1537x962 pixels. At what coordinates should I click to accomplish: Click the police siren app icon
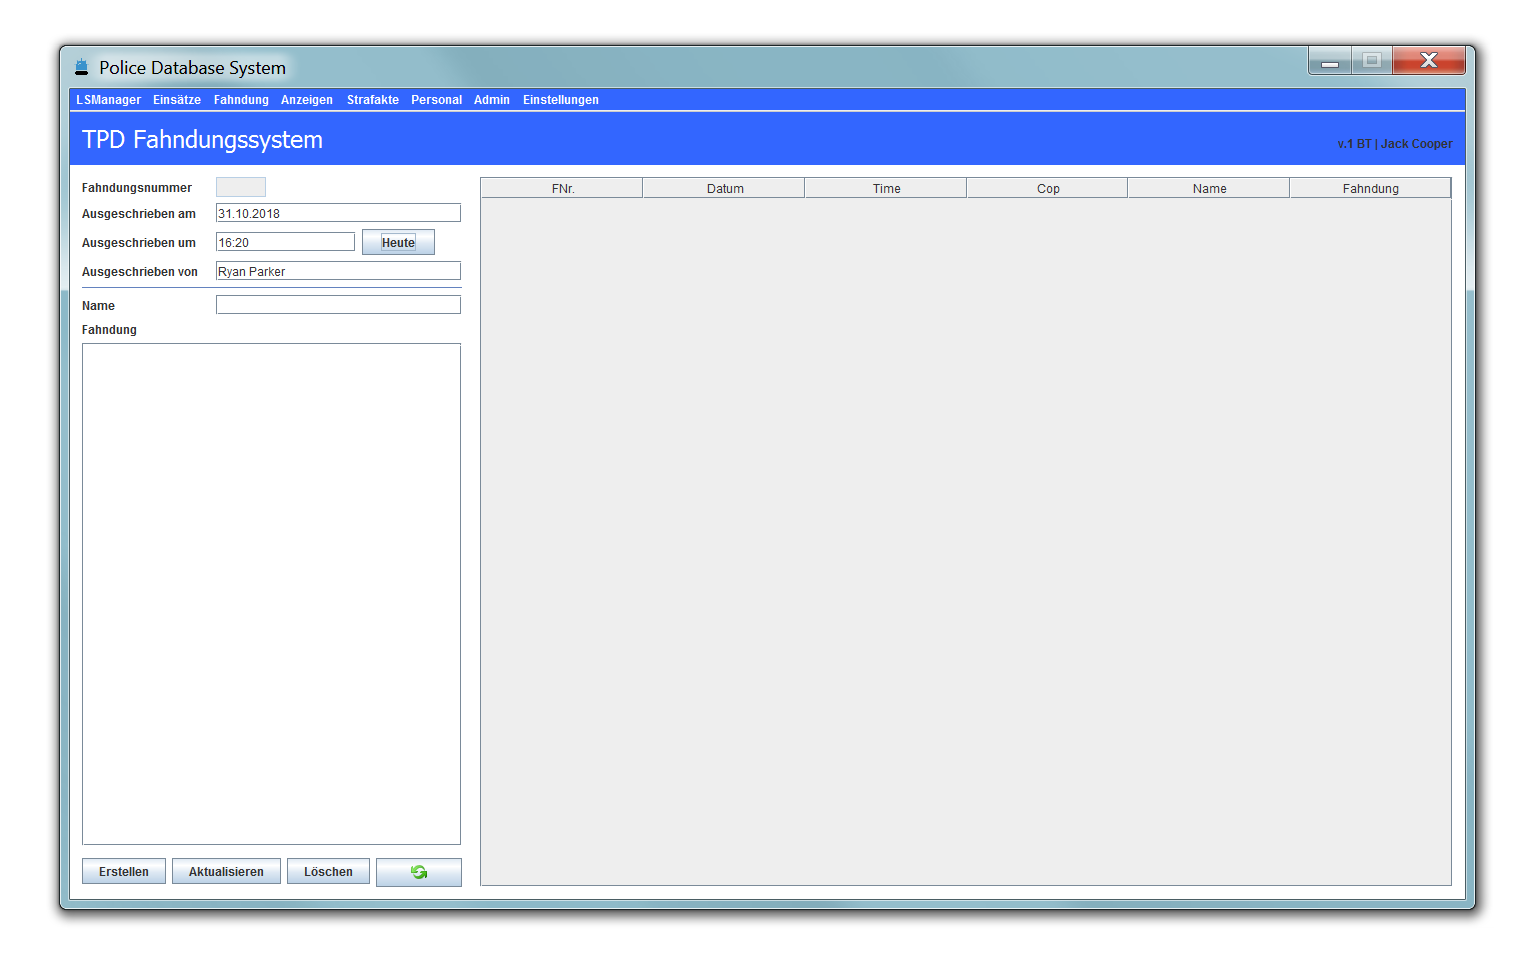(81, 67)
